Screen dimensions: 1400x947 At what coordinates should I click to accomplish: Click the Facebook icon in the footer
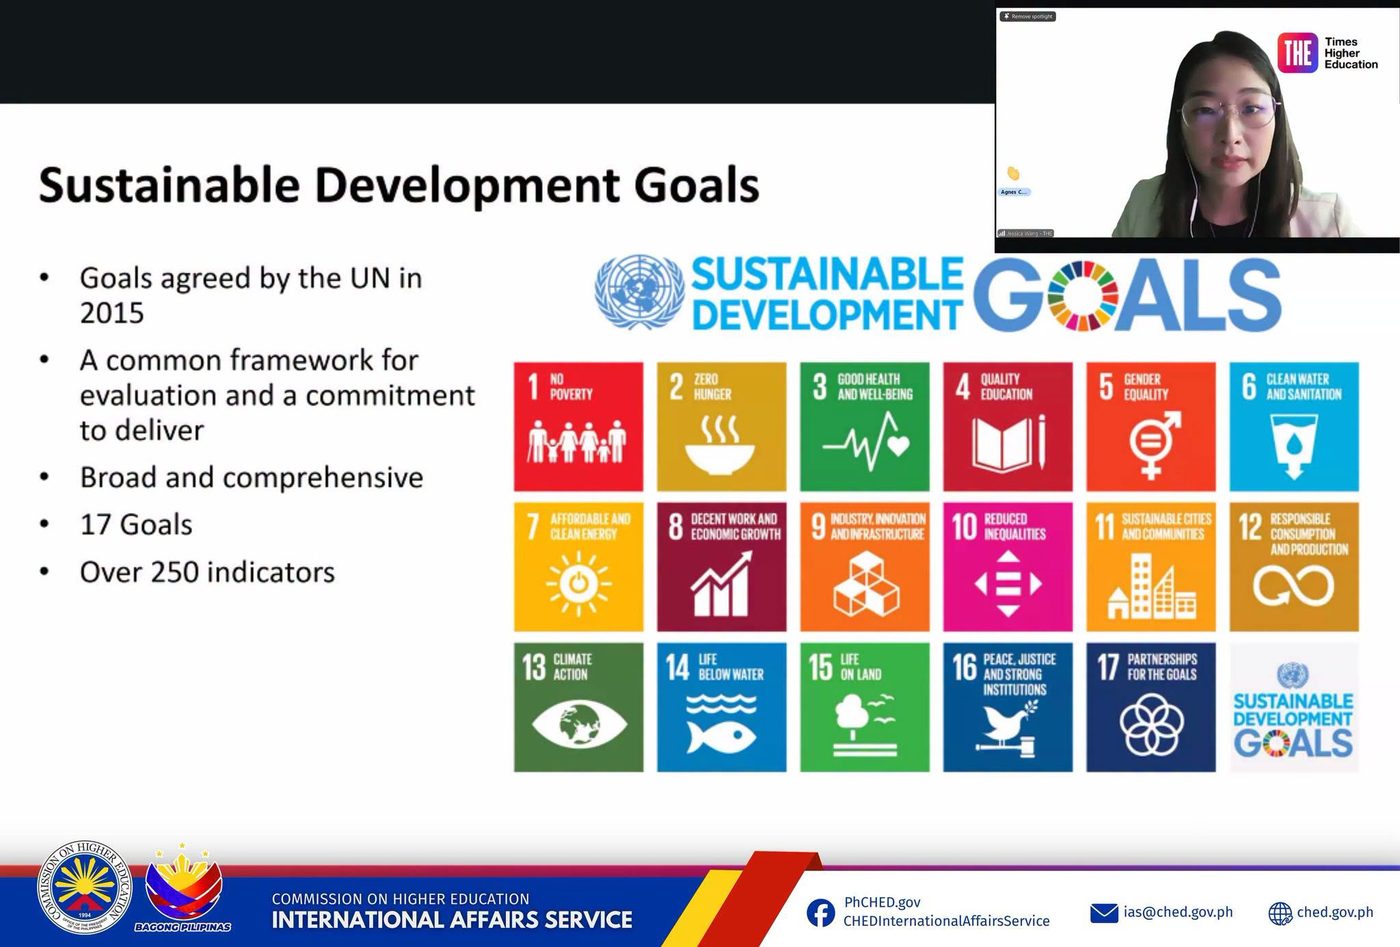click(820, 912)
